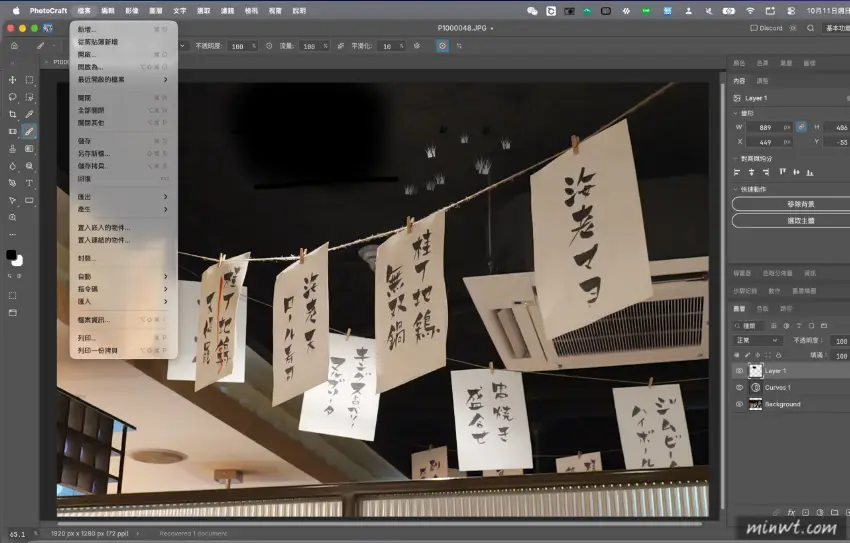Click the Layer 1 thumbnail
This screenshot has height=543, width=850.
755,371
